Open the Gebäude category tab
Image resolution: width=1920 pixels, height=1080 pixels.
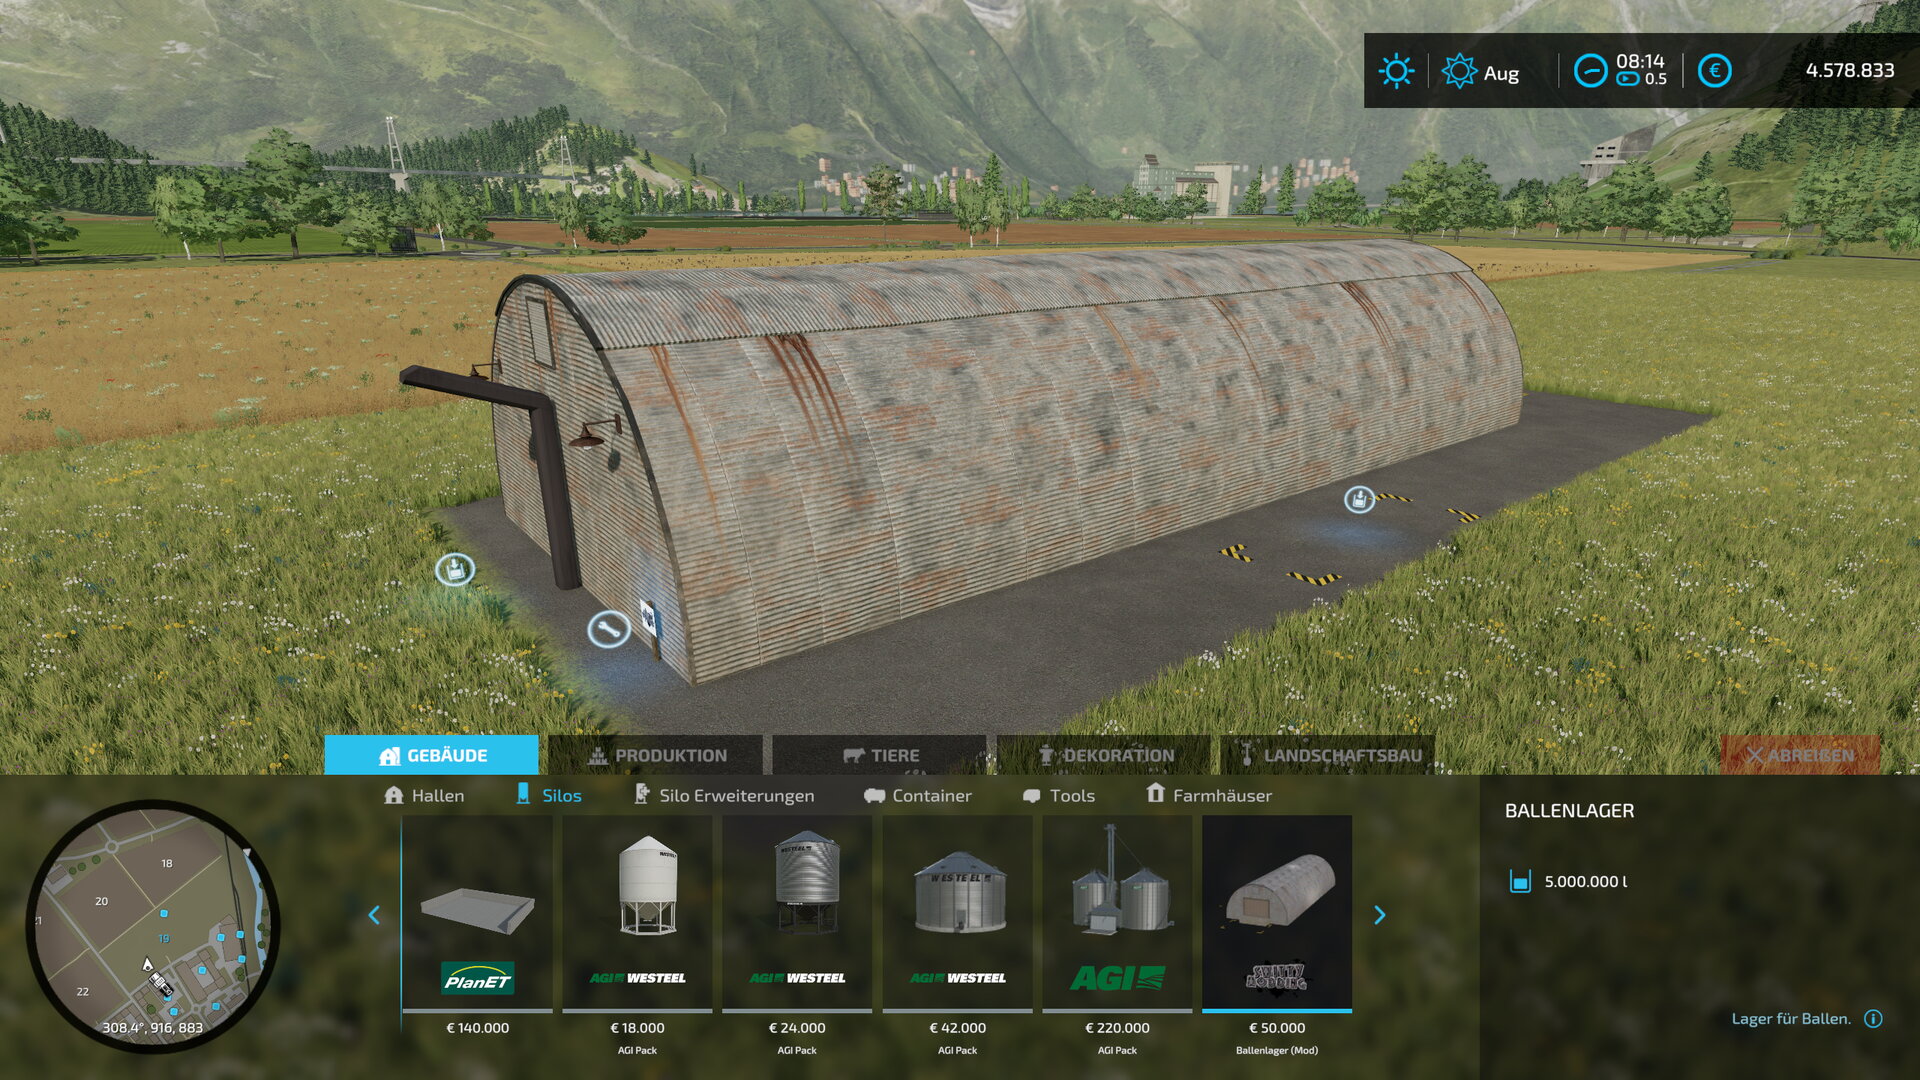tap(432, 755)
